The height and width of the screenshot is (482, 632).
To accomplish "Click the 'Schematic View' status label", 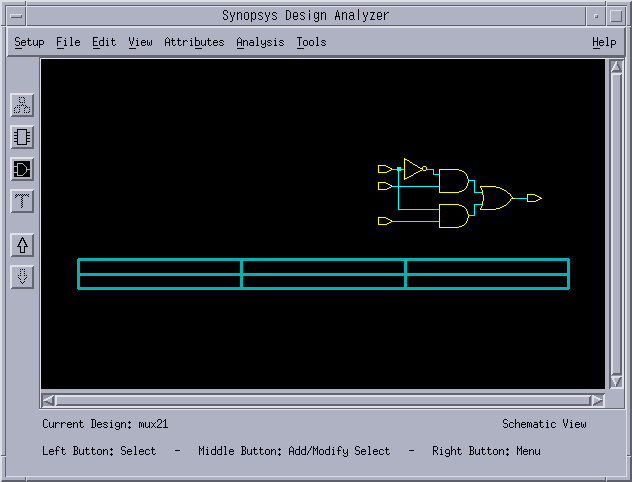I will point(544,424).
